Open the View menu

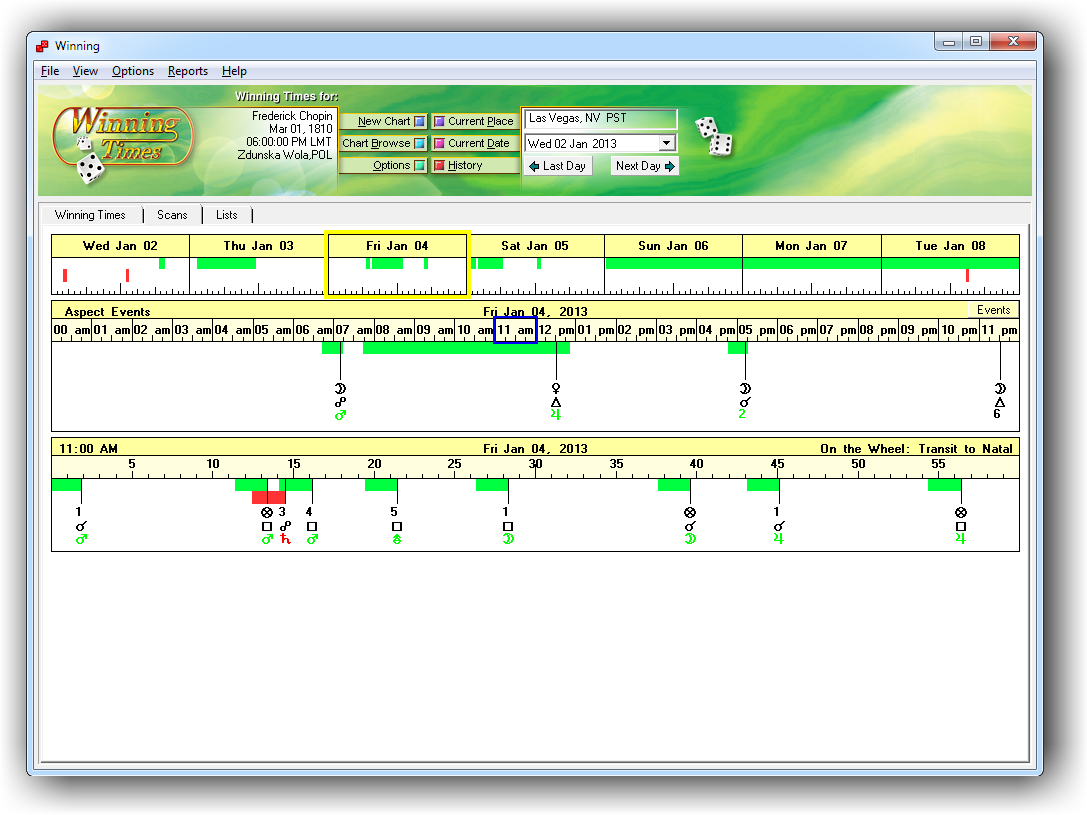(85, 71)
